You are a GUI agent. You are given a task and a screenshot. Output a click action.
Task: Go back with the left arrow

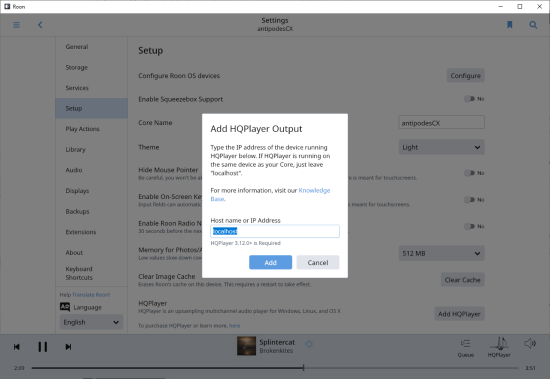click(40, 25)
